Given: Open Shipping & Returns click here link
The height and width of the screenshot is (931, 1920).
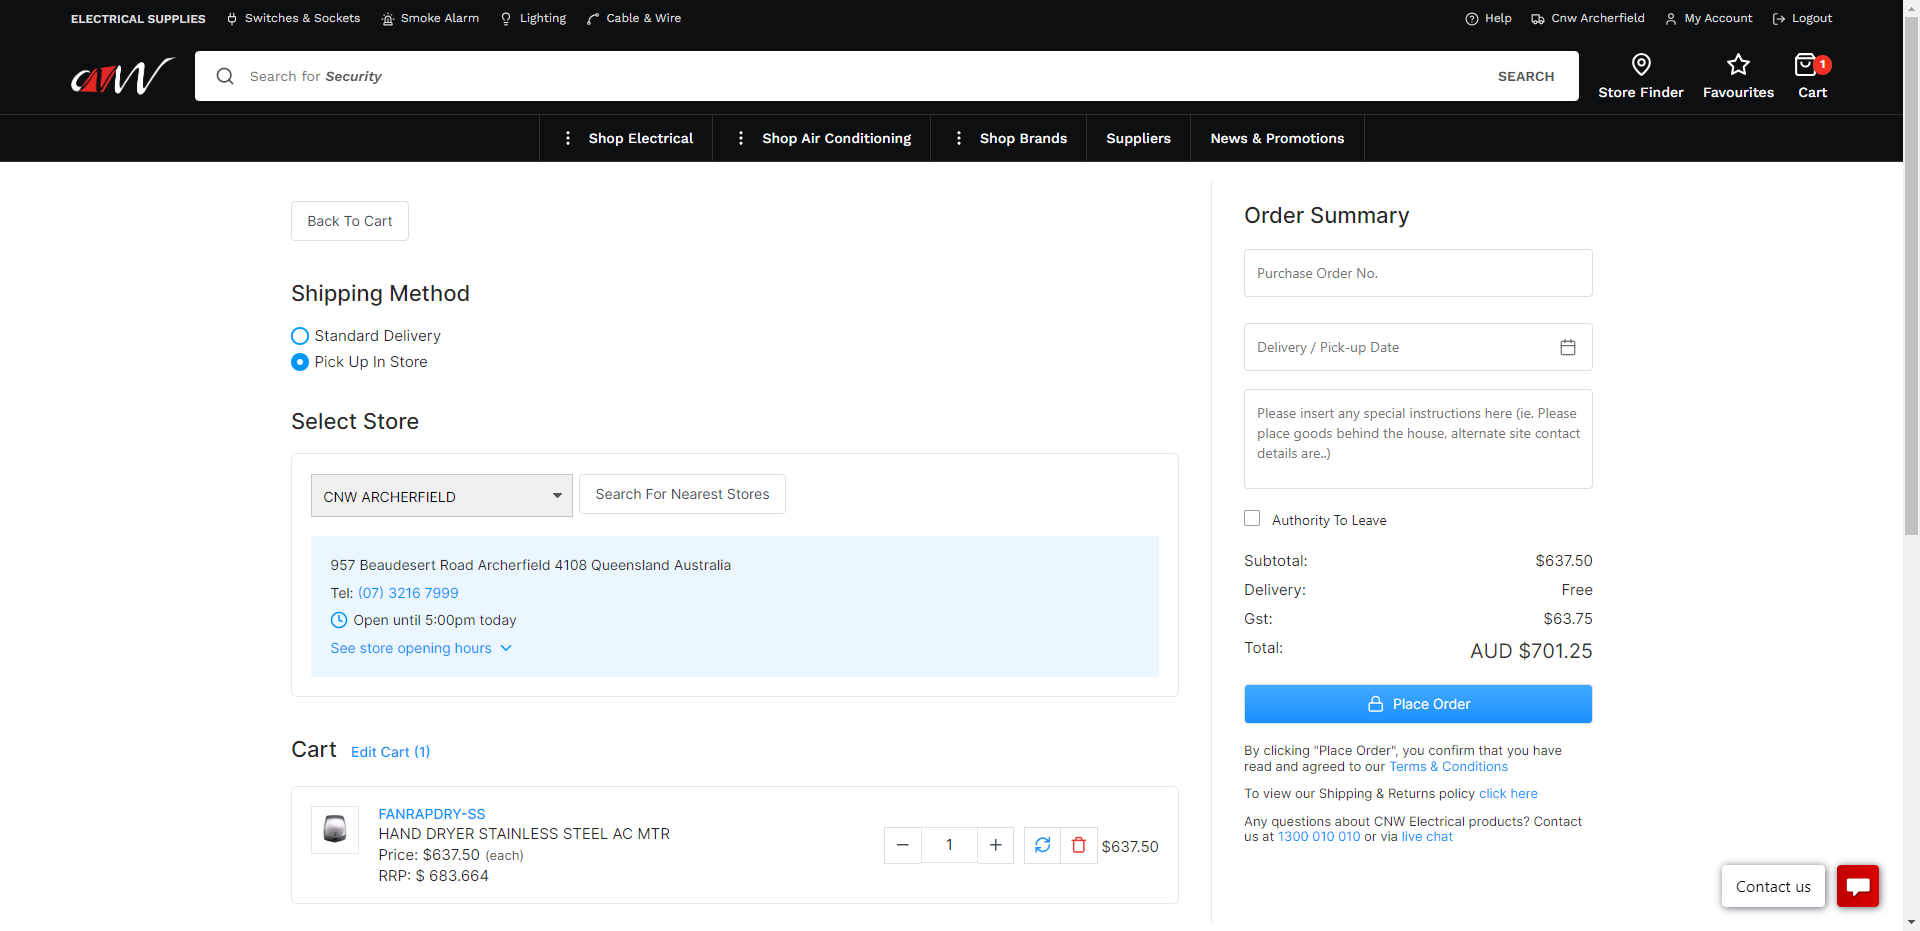Looking at the screenshot, I should pyautogui.click(x=1508, y=794).
